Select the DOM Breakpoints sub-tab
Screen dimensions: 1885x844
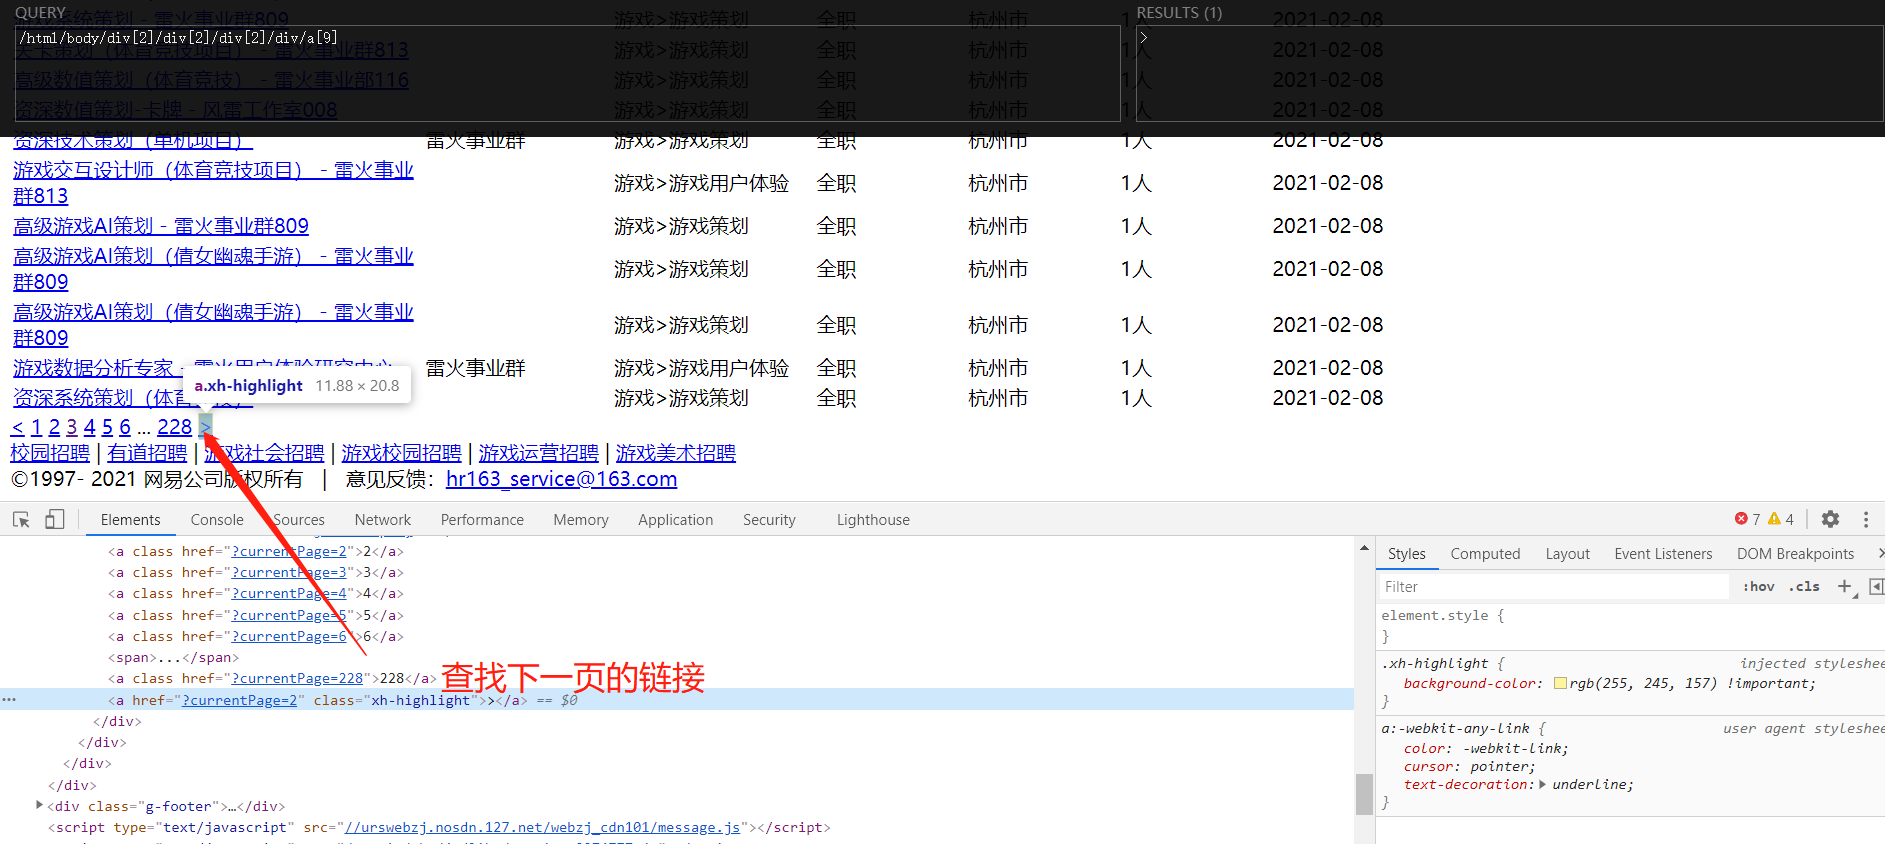(1795, 554)
